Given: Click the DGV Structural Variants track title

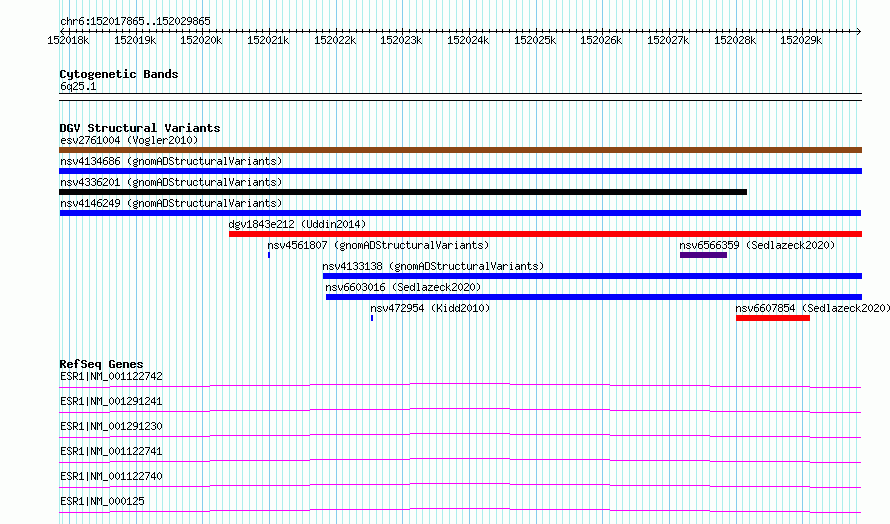Looking at the screenshot, I should click(x=140, y=128).
